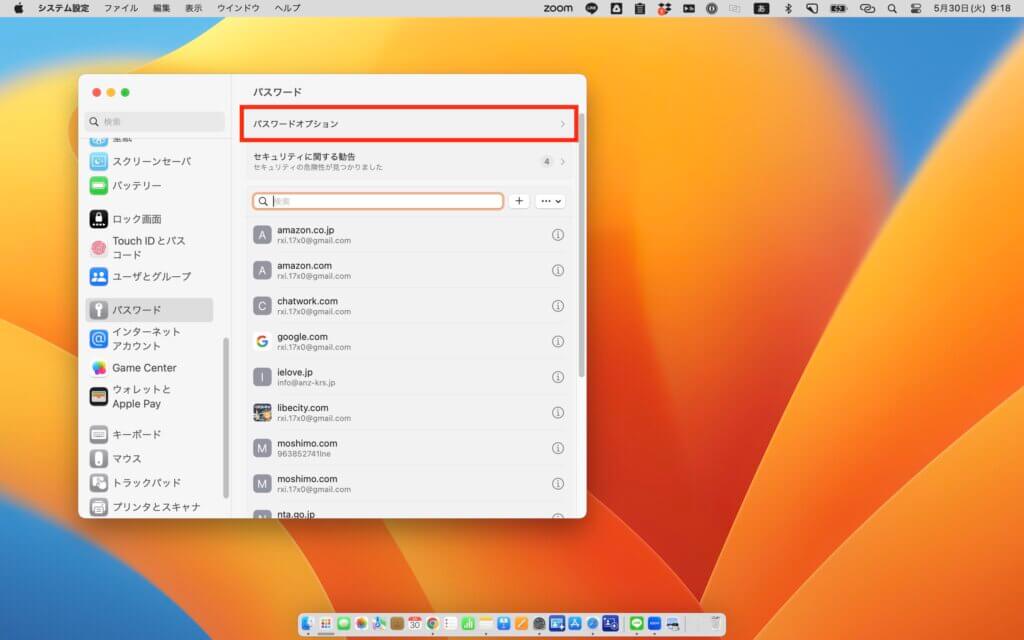The height and width of the screenshot is (640, 1024).
Task: Click the Google logo of google.com
Action: pos(262,342)
